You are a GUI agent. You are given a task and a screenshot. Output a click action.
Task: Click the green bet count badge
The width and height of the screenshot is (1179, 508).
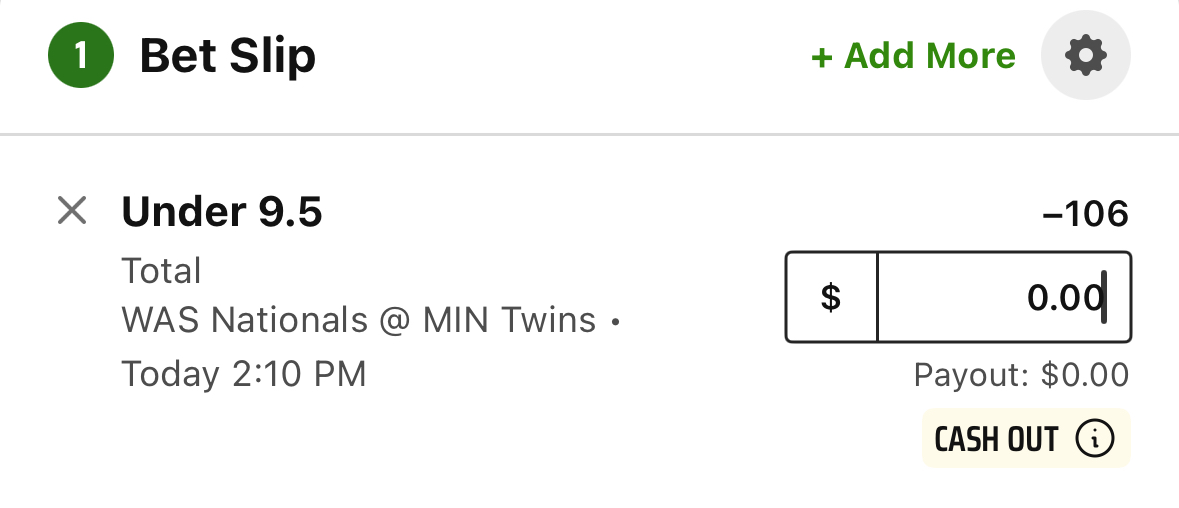[80, 56]
